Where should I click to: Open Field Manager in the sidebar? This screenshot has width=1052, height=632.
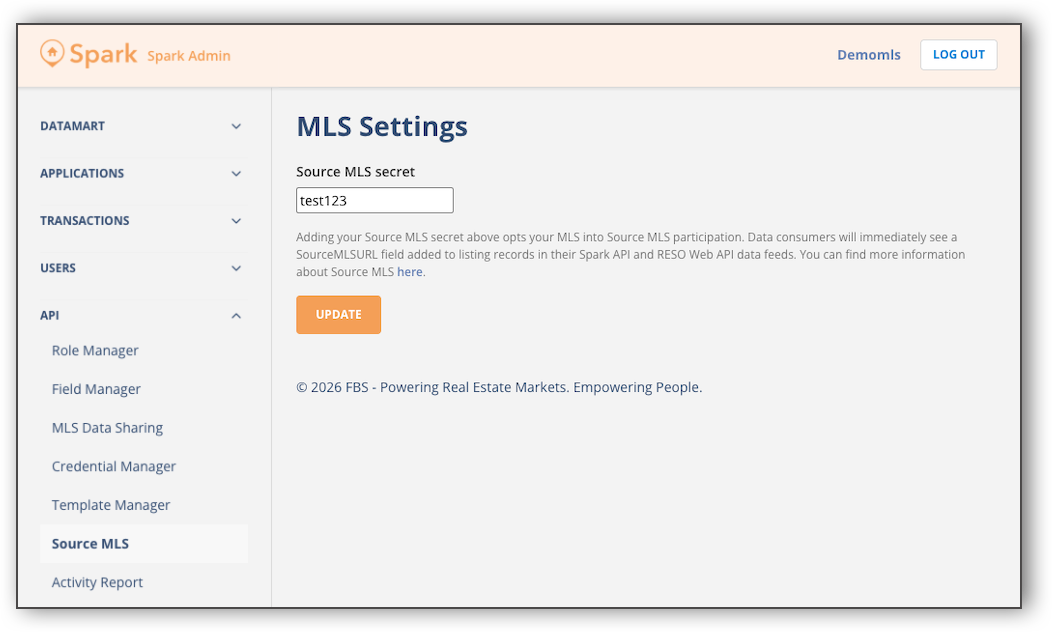pos(96,389)
